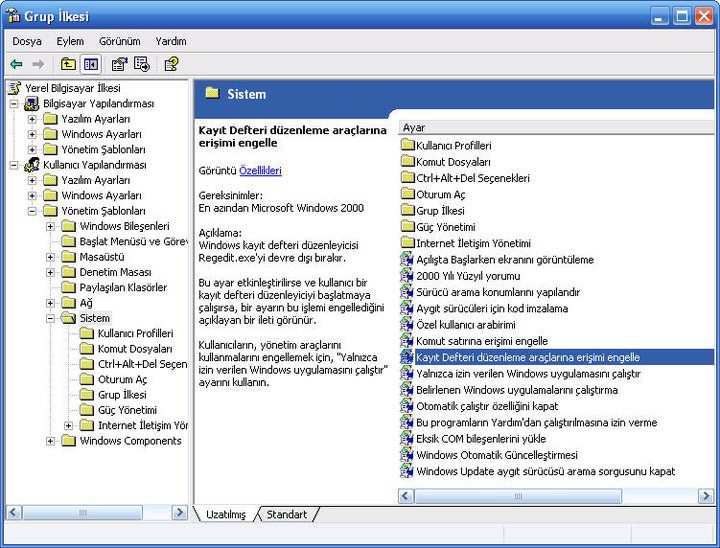Image resolution: width=720 pixels, height=548 pixels.
Task: Click the Back arrow in the toolbar
Action: pyautogui.click(x=17, y=64)
